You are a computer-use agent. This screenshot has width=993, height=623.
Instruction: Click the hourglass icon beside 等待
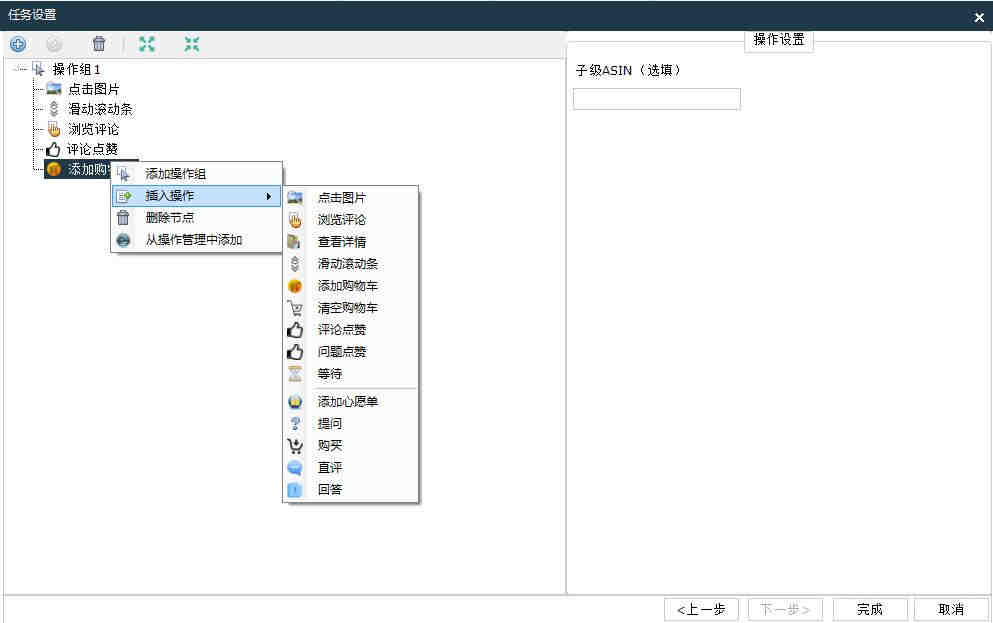[x=295, y=374]
